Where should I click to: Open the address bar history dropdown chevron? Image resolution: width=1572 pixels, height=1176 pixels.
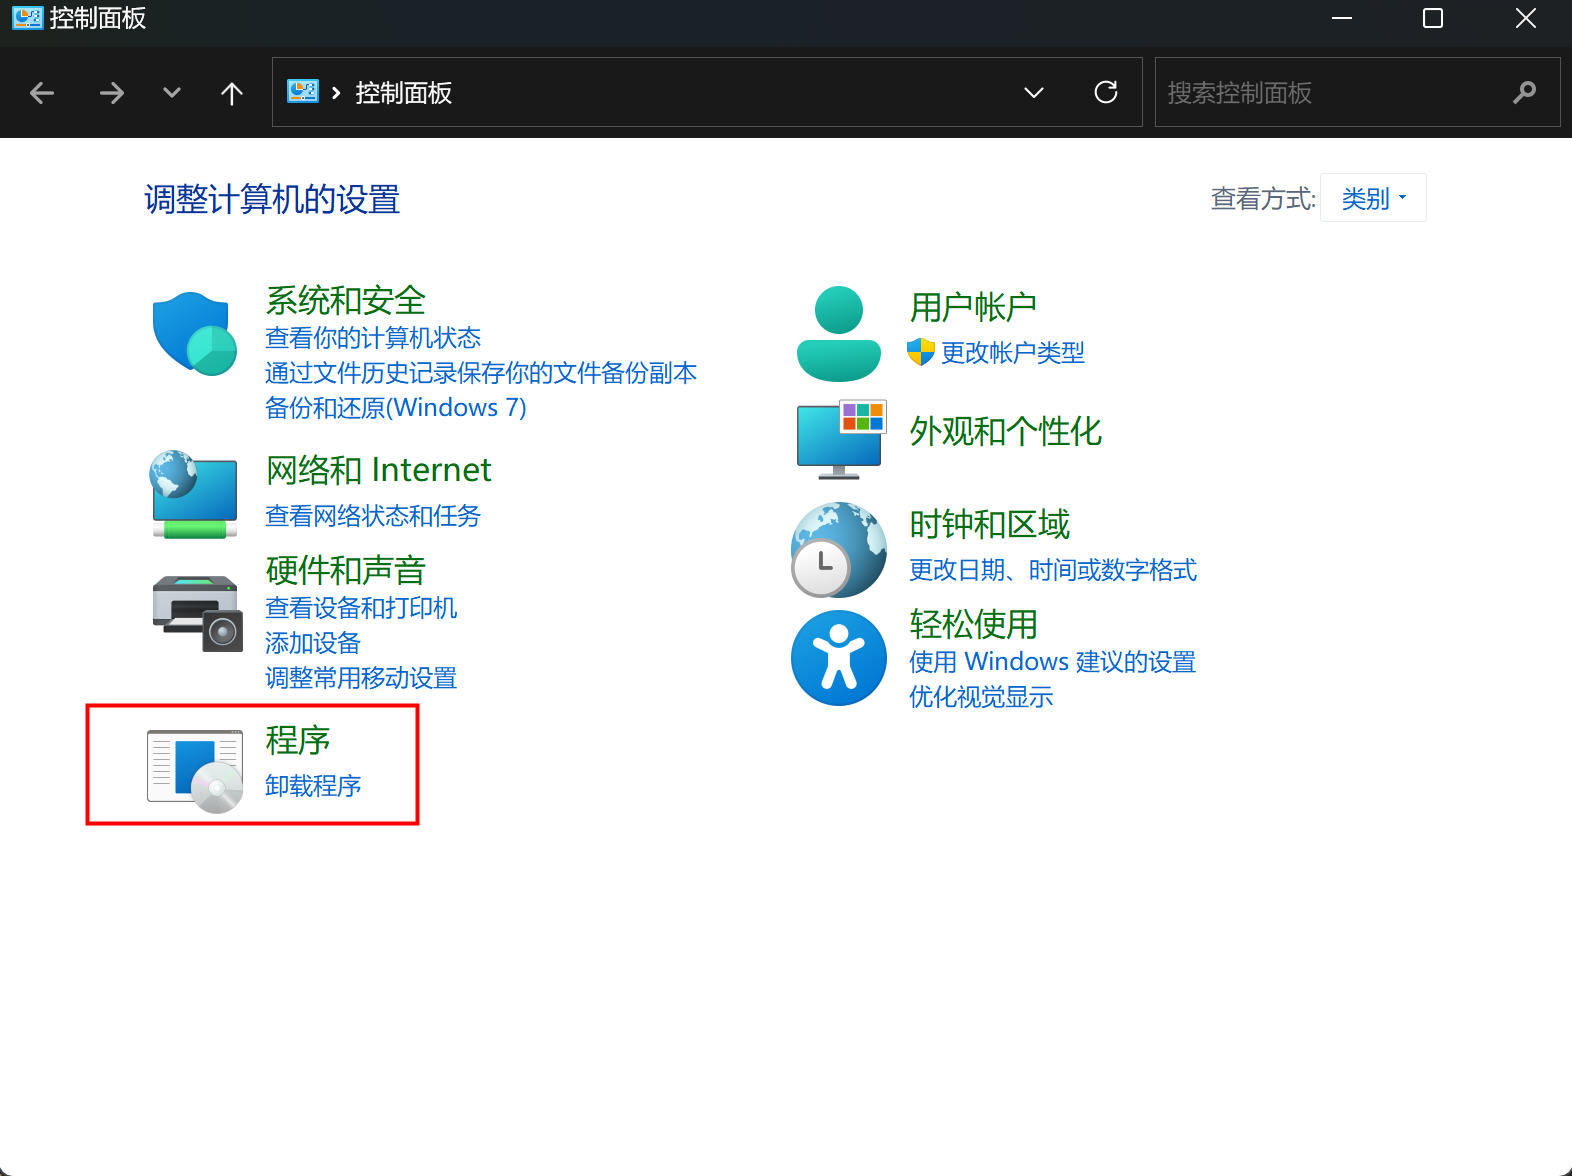1034,93
